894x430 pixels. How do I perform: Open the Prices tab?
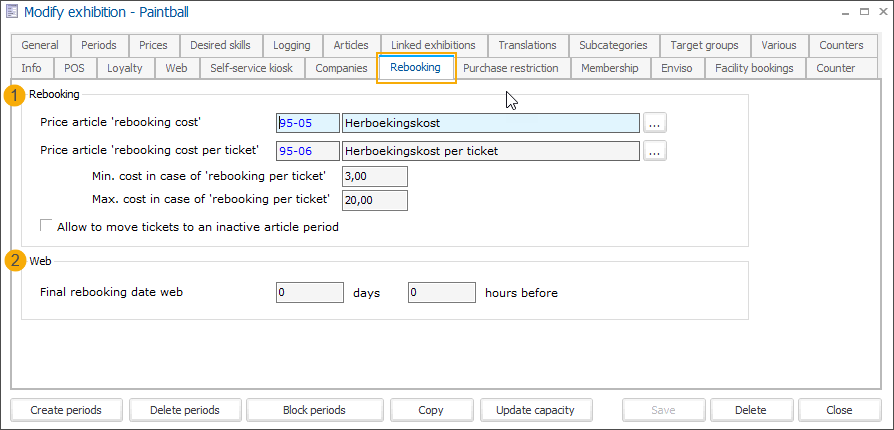pyautogui.click(x=153, y=45)
